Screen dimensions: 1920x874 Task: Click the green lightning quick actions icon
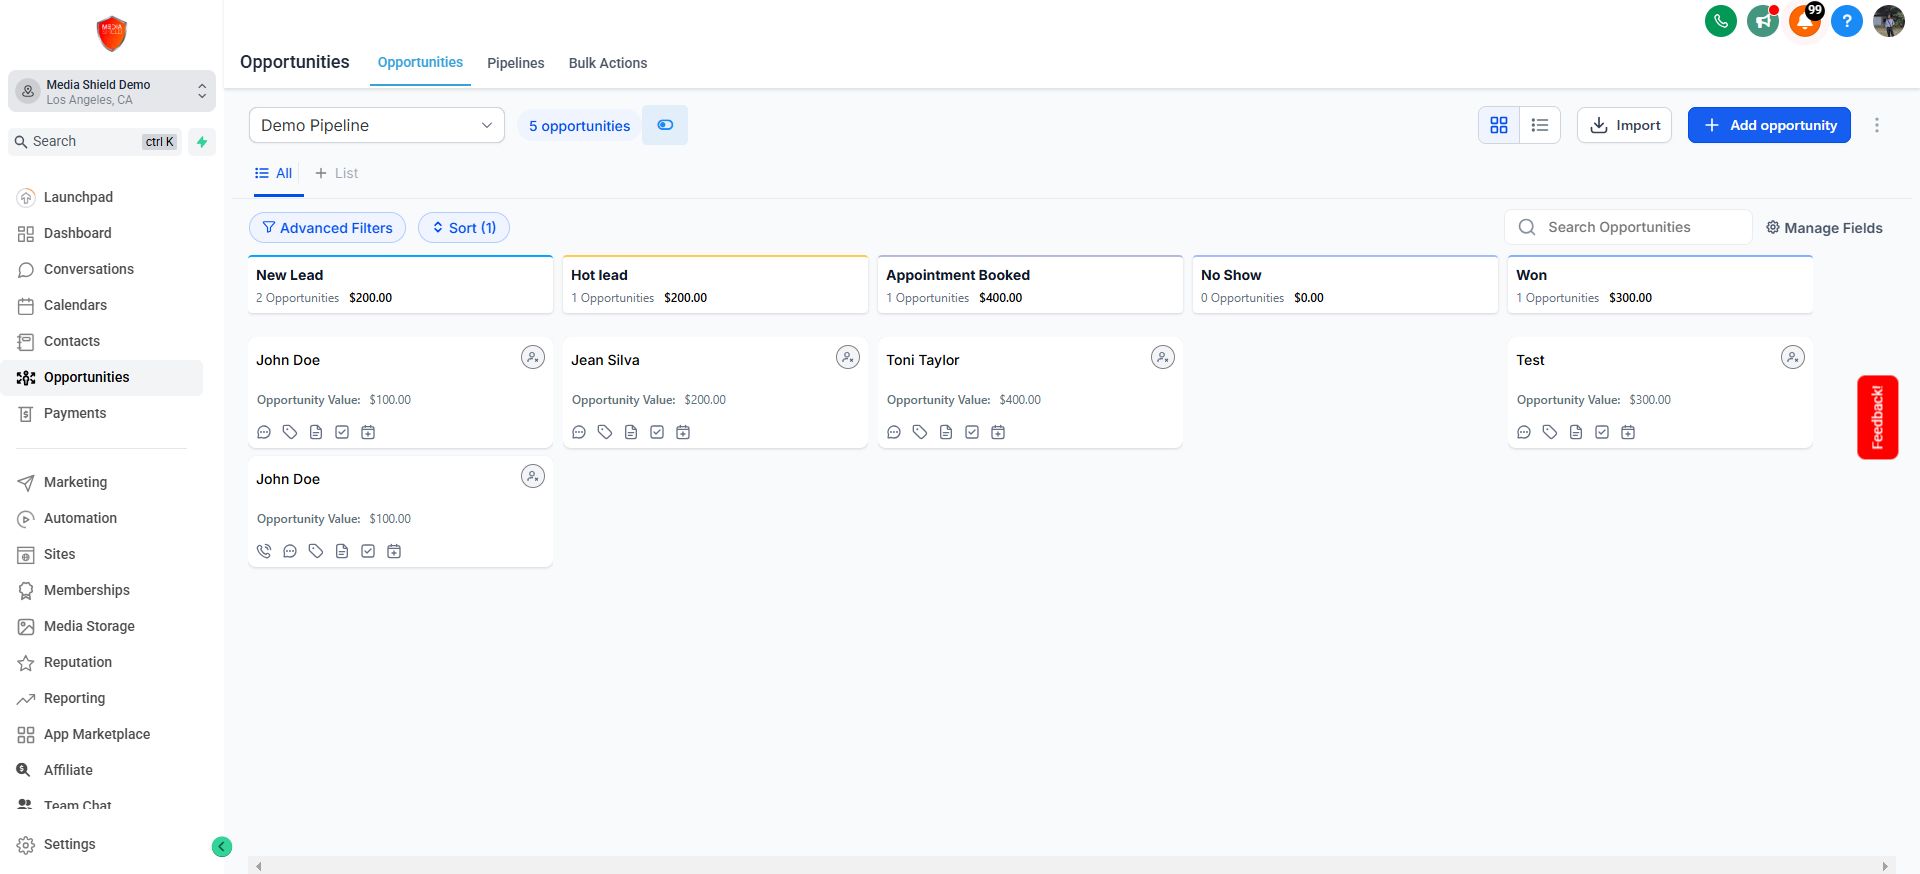202,142
